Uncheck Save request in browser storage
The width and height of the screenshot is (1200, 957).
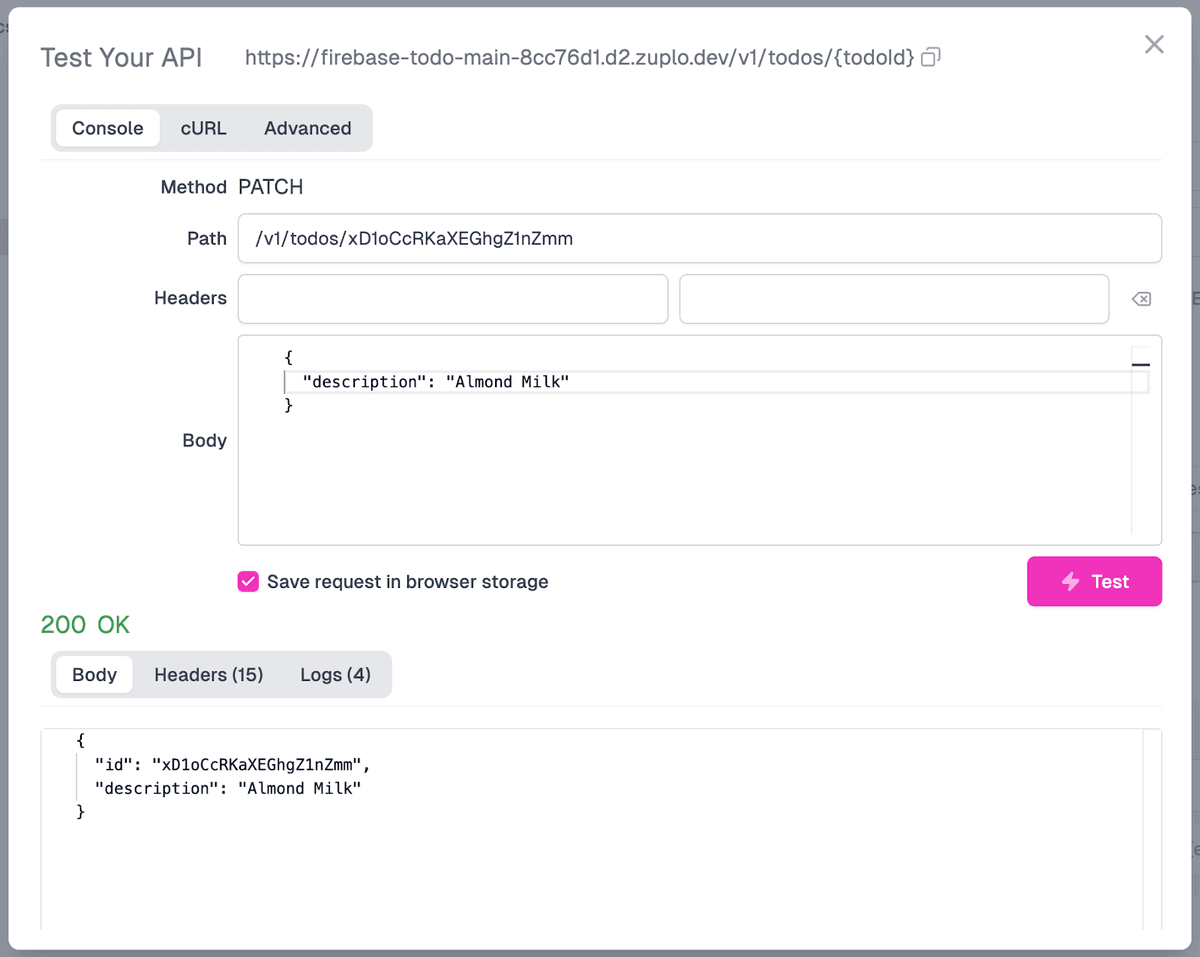(248, 582)
